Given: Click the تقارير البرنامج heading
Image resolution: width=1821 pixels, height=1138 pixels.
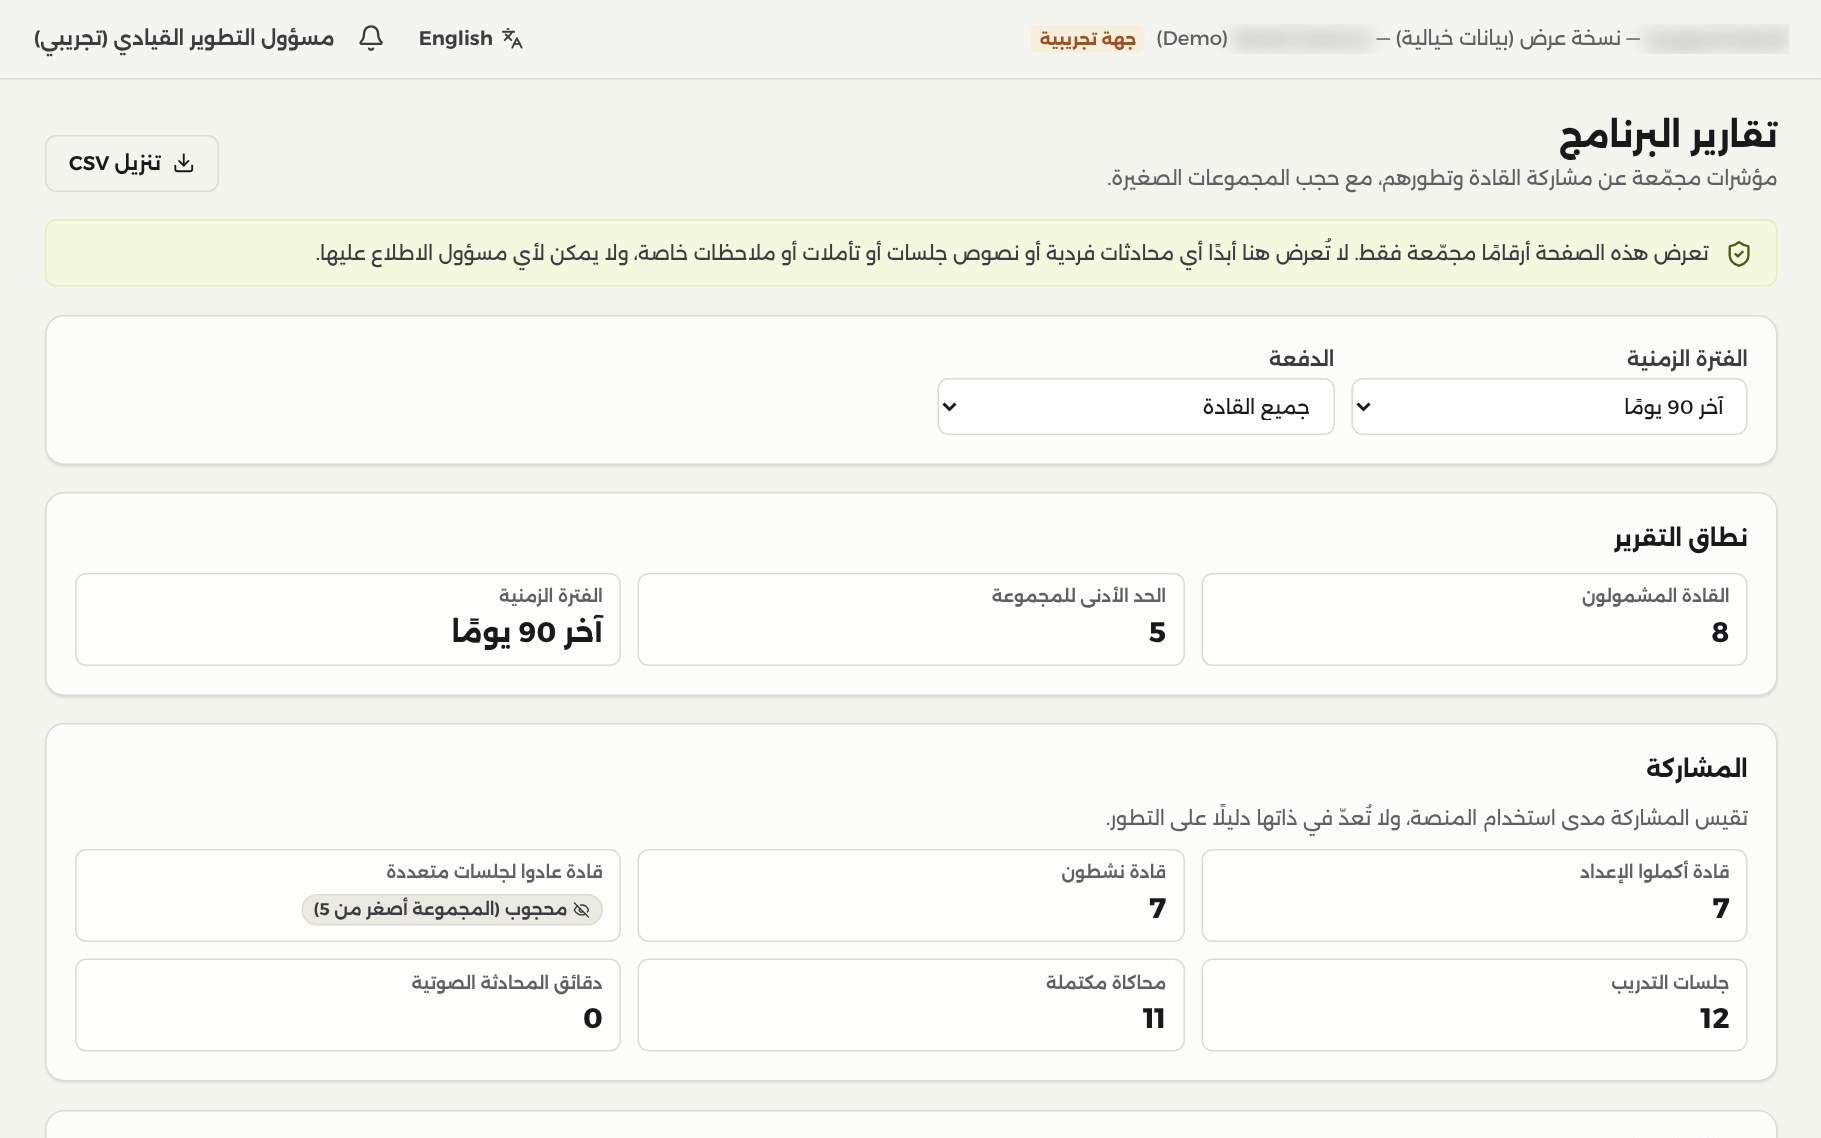Looking at the screenshot, I should click(1668, 134).
